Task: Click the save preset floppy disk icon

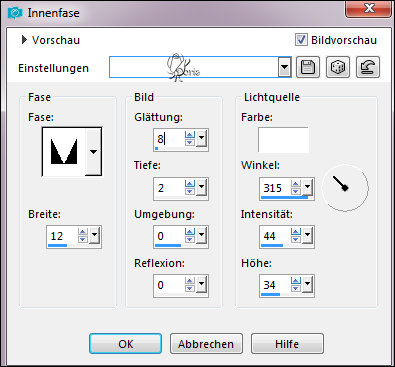Action: tap(308, 67)
